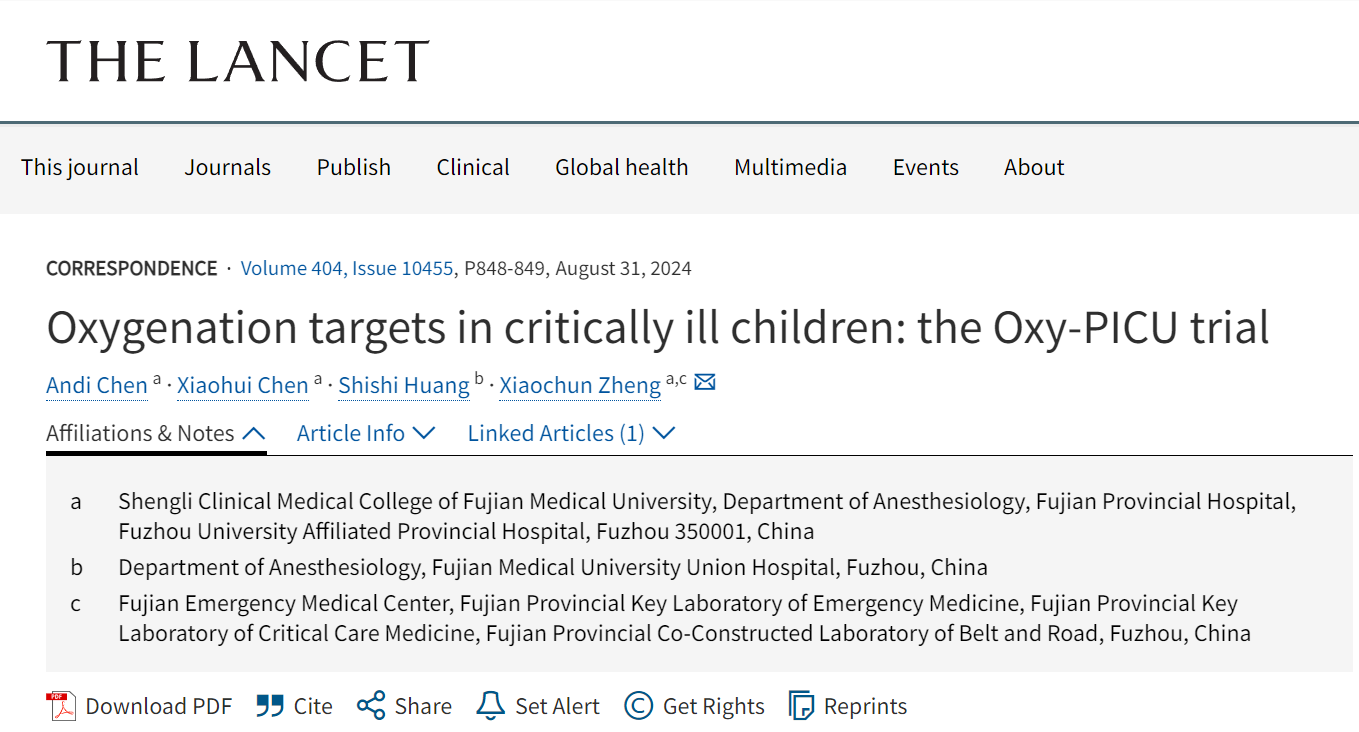Open the Multimedia menu item
Screen dimensions: 1359x732
pyautogui.click(x=790, y=168)
